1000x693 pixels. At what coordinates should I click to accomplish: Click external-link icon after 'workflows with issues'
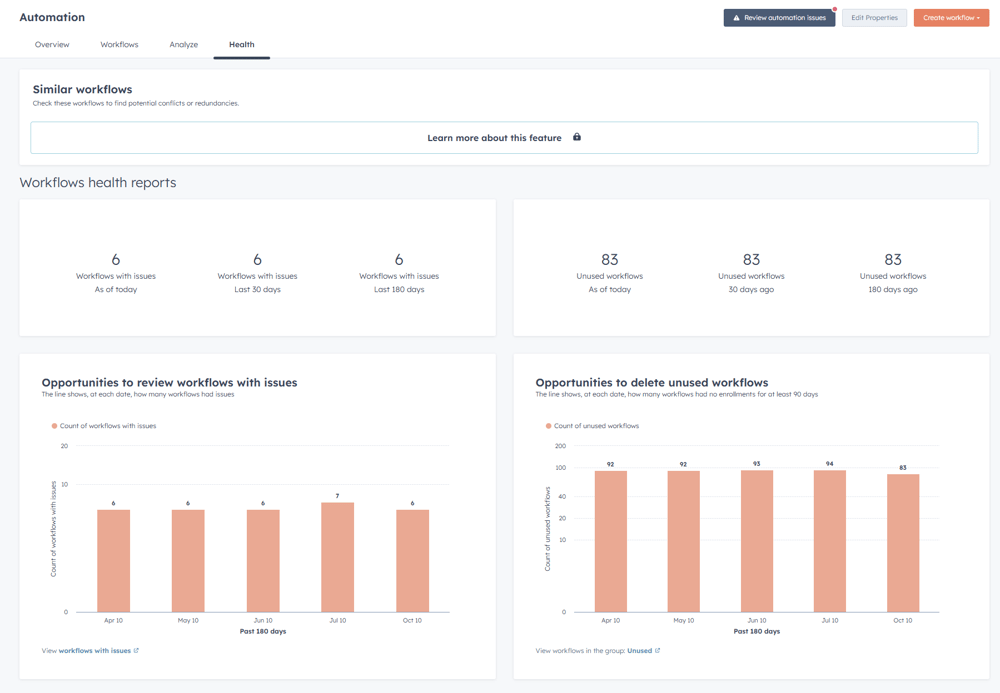click(136, 651)
